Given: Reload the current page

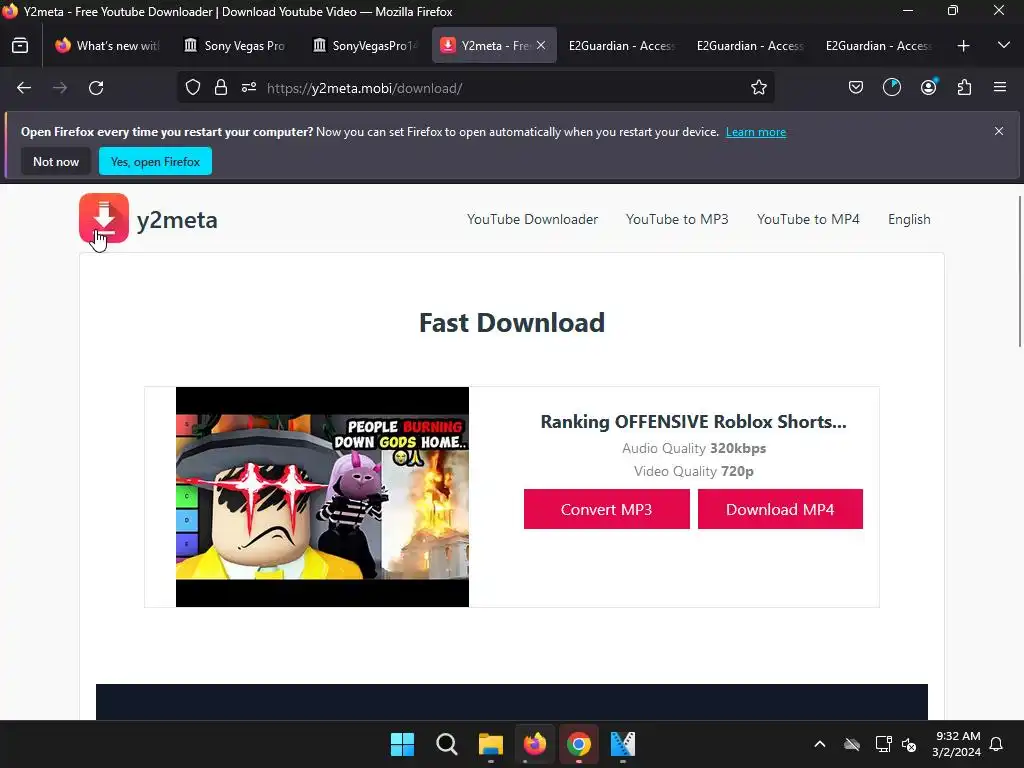Looking at the screenshot, I should coord(96,88).
